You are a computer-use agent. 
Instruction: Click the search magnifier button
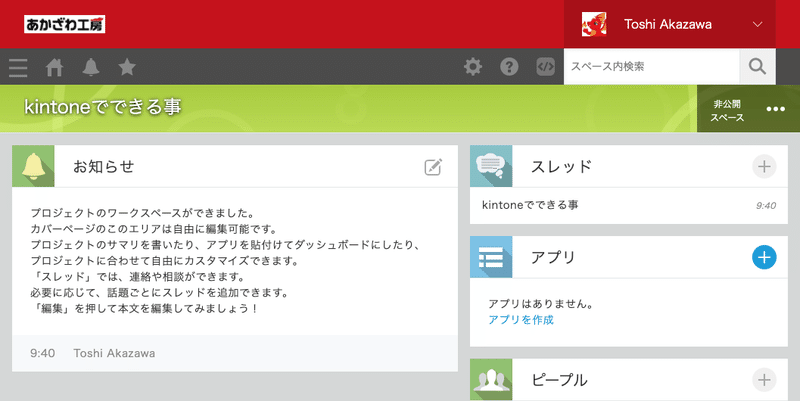click(x=757, y=66)
